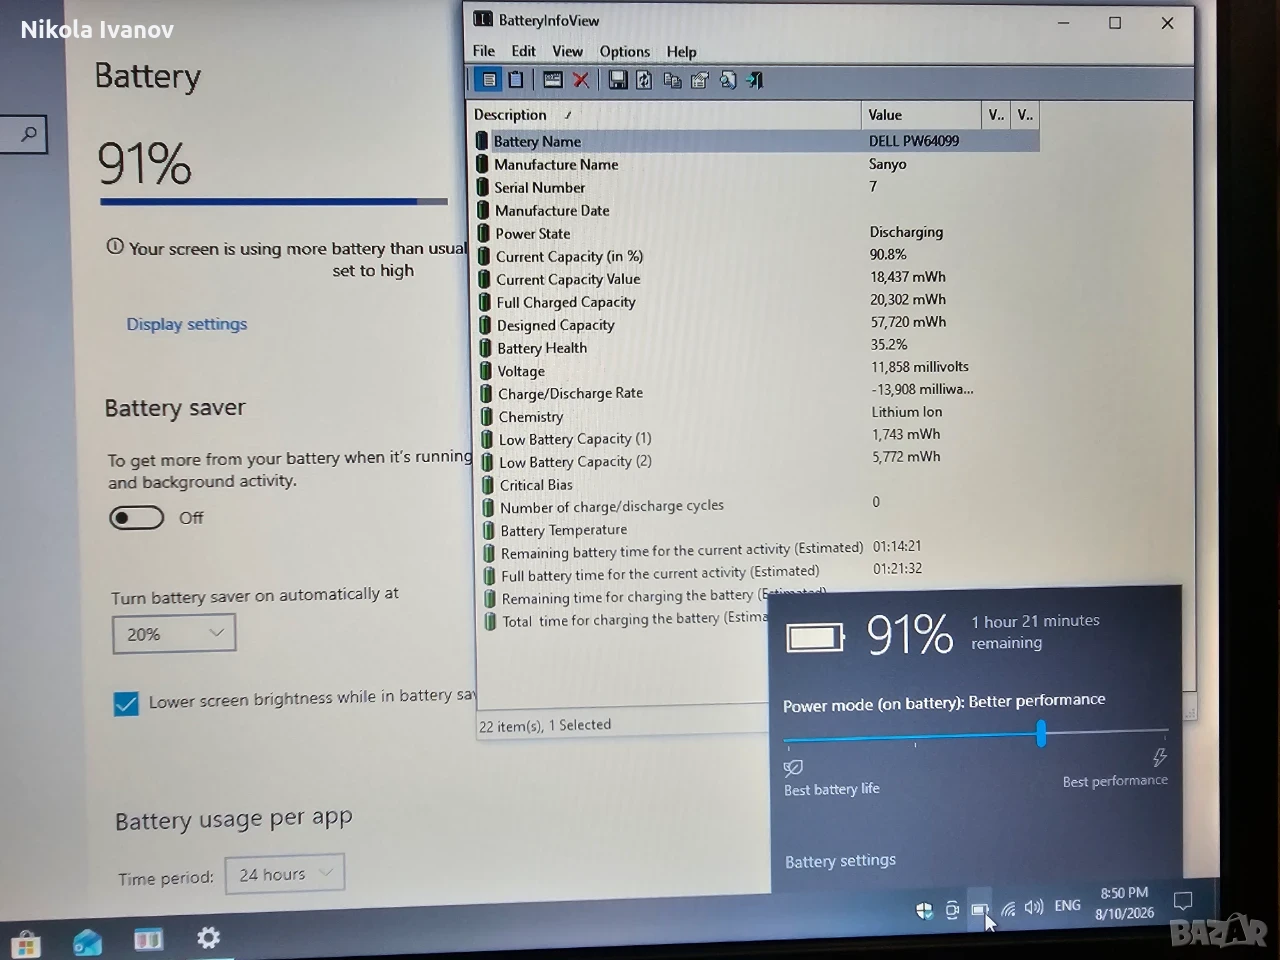The height and width of the screenshot is (960, 1280).
Task: Select the Serial Number row
Action: [757, 187]
